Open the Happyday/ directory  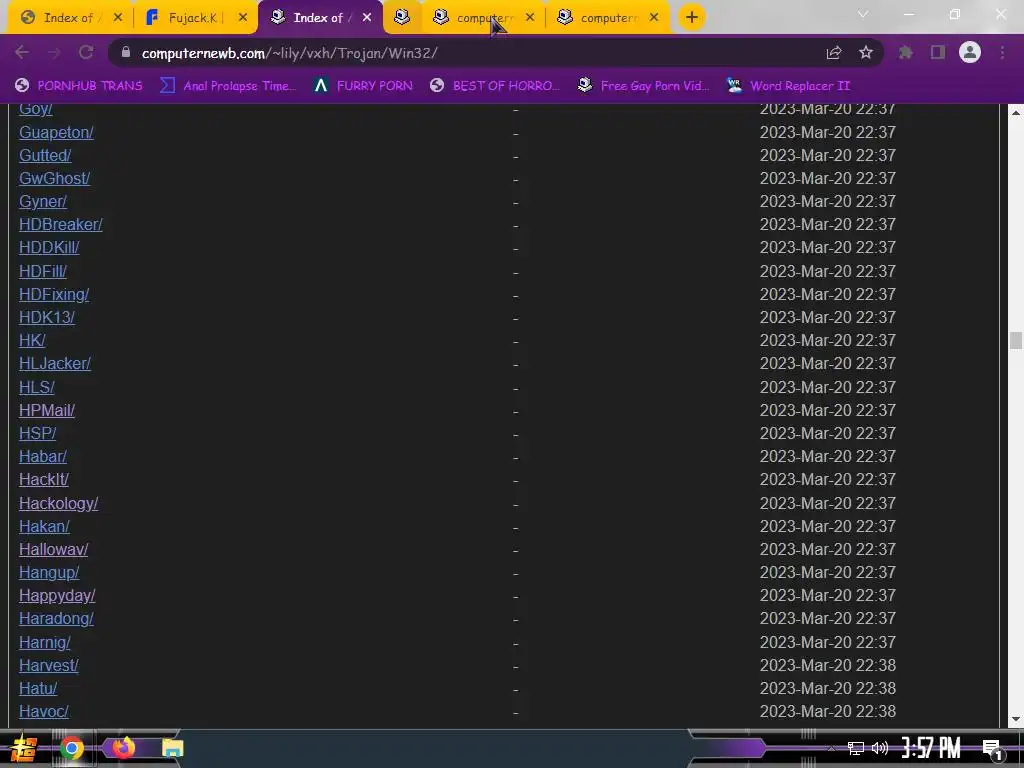click(x=57, y=596)
